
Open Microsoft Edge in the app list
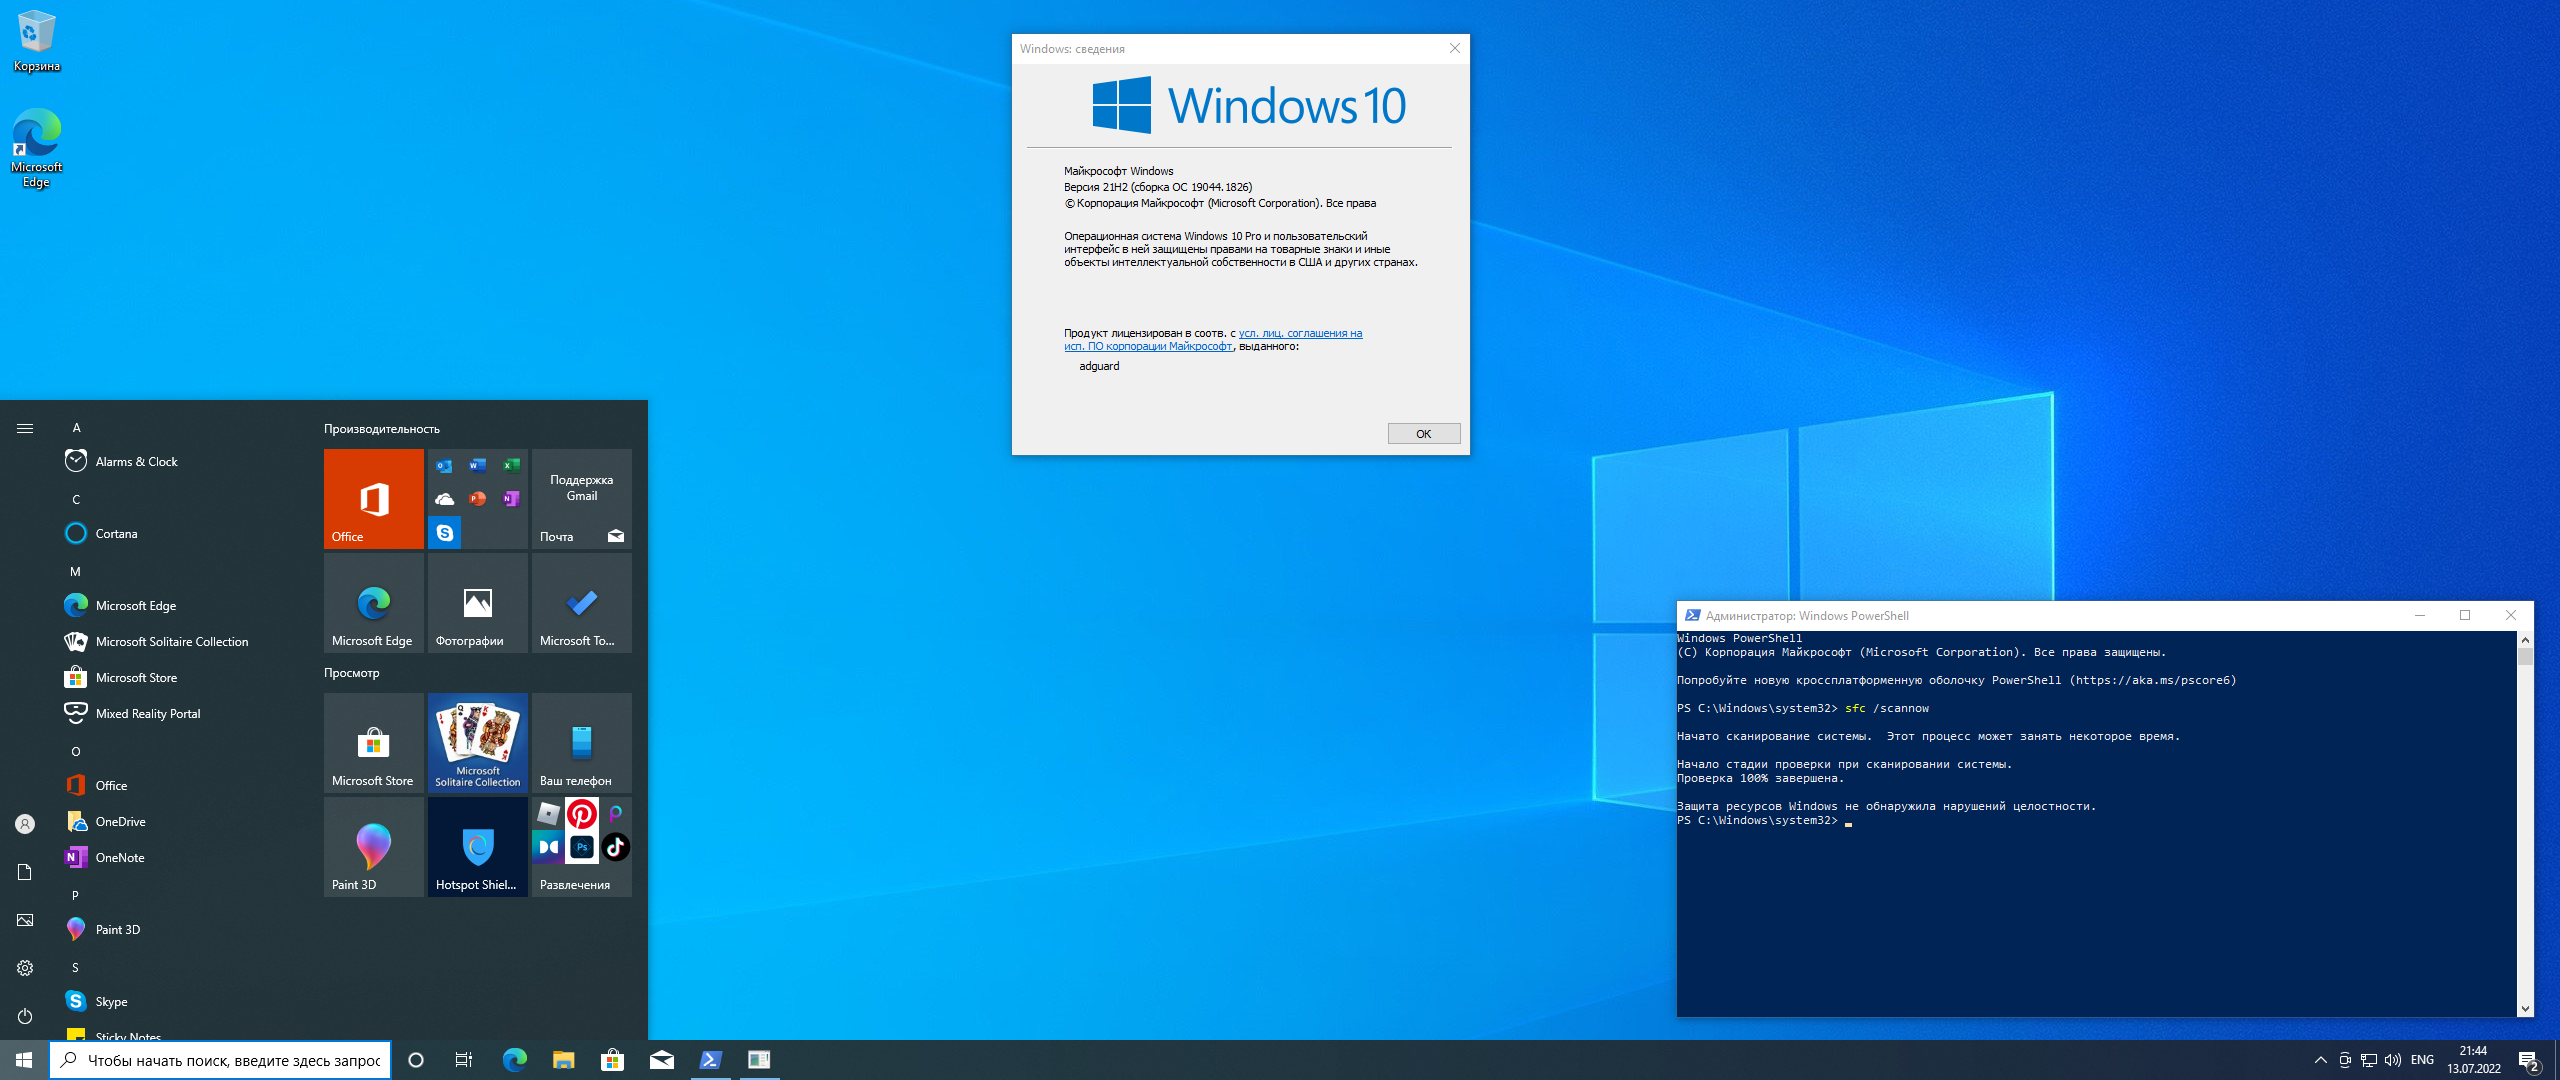[180, 605]
